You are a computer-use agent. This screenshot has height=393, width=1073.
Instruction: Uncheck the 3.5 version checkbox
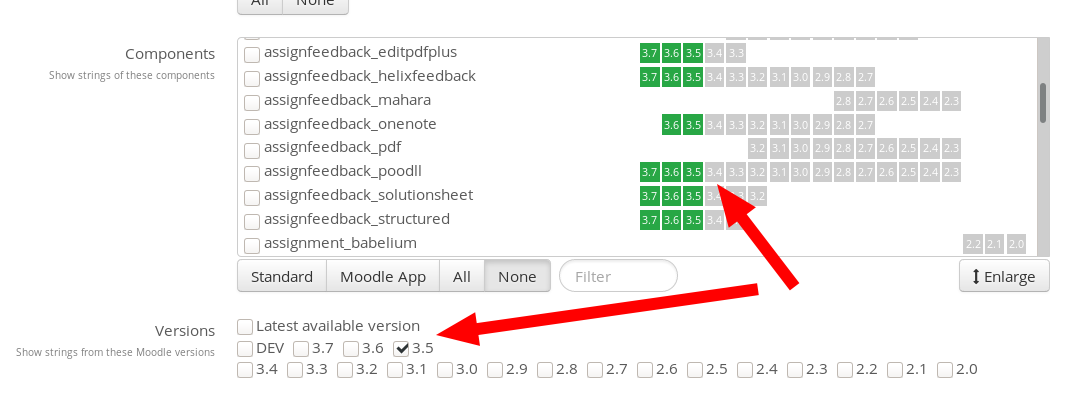pos(402,349)
